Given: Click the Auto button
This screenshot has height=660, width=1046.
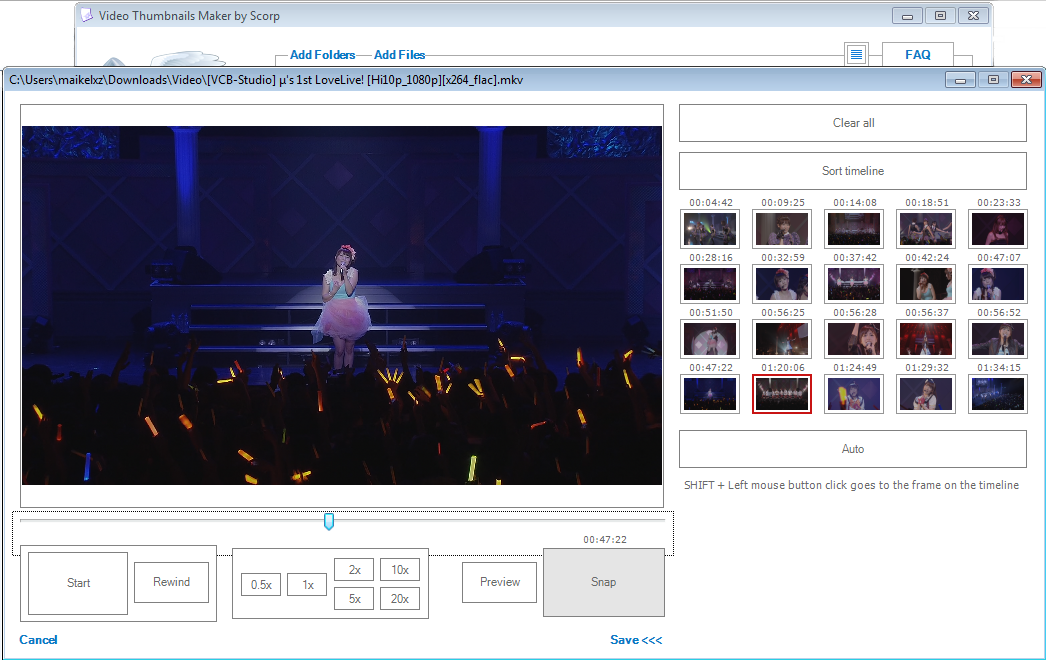Looking at the screenshot, I should coord(853,449).
